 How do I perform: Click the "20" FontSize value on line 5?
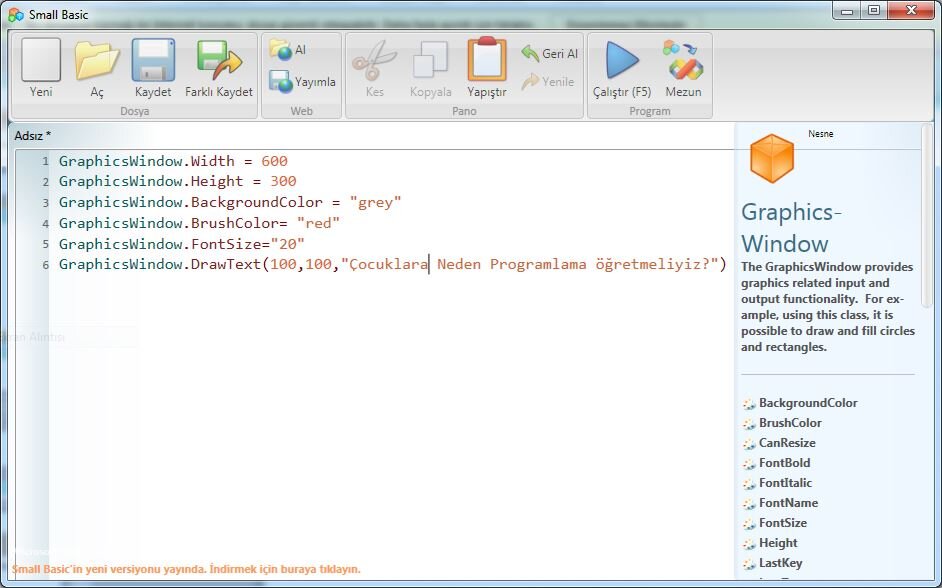288,244
